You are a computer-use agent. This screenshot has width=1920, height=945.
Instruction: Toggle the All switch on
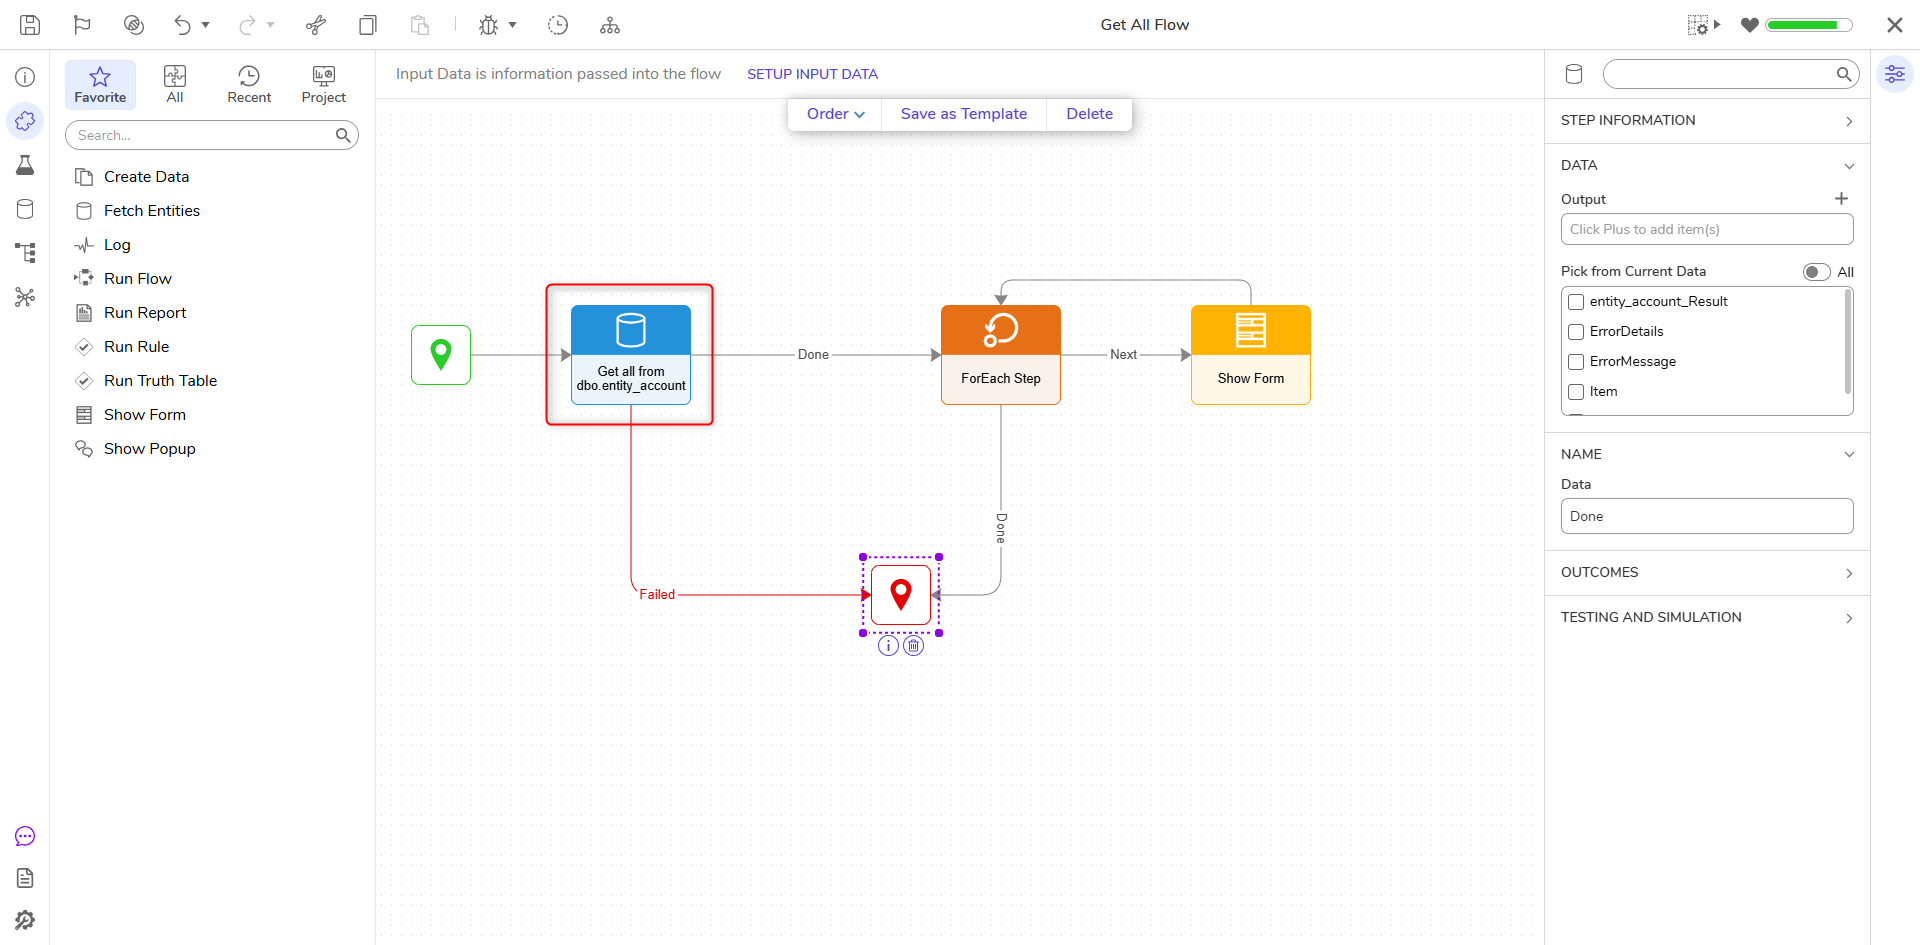click(x=1817, y=272)
